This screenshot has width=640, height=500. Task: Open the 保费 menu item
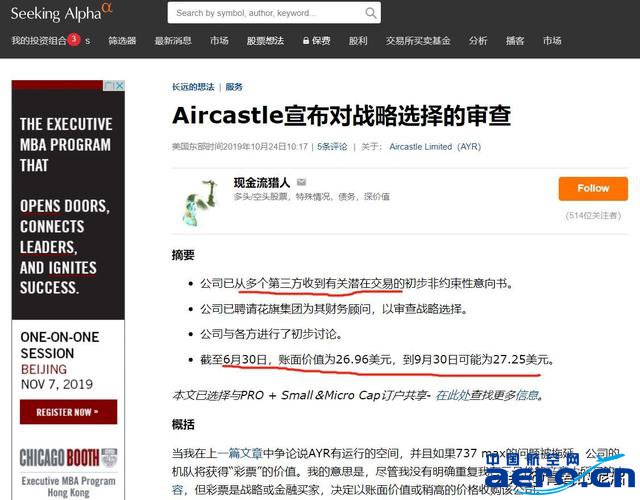click(x=321, y=41)
